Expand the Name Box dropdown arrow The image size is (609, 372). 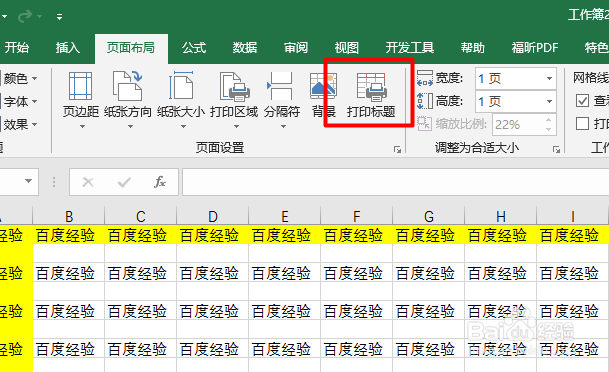click(x=28, y=181)
